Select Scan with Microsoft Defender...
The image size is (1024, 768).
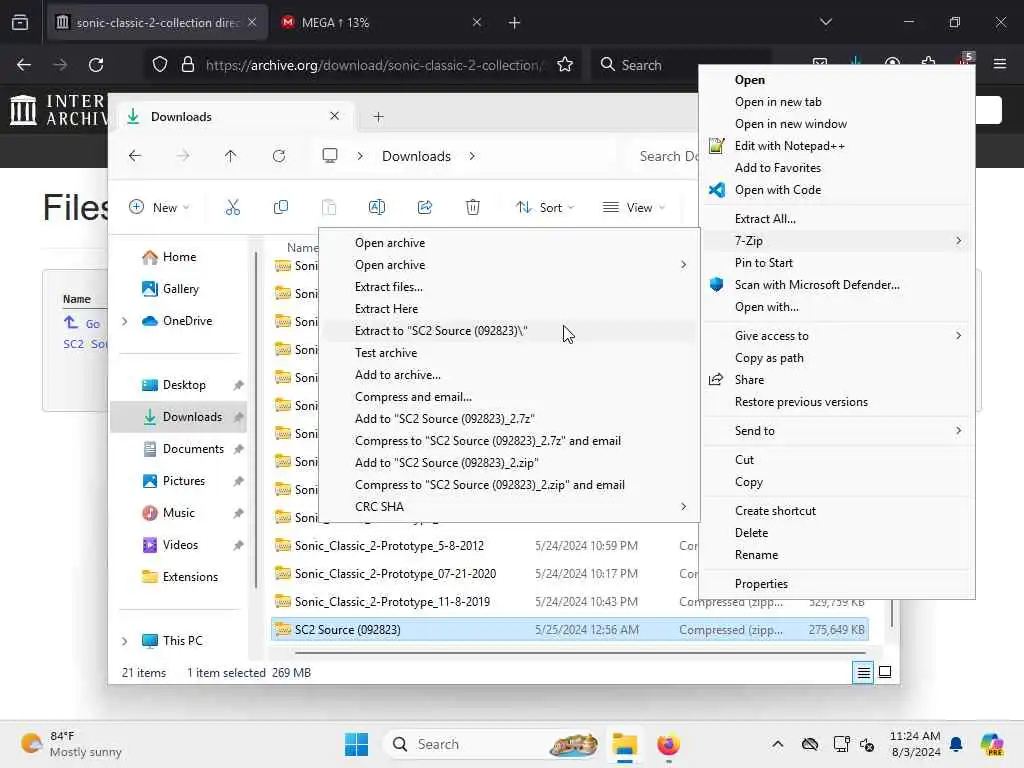pos(837,285)
